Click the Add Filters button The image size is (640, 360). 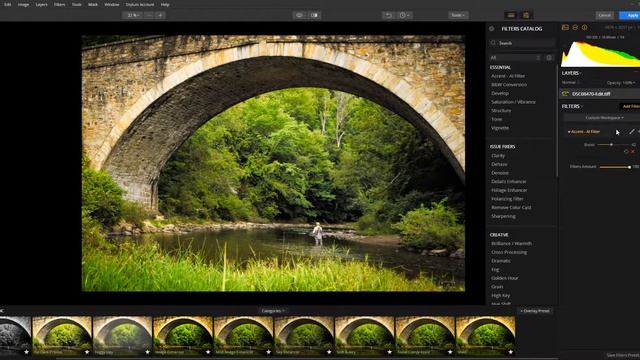click(x=631, y=106)
